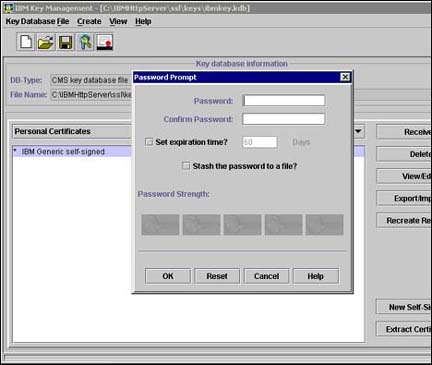Focus the Confirm Password input field
This screenshot has height=365, width=432.
[284, 119]
